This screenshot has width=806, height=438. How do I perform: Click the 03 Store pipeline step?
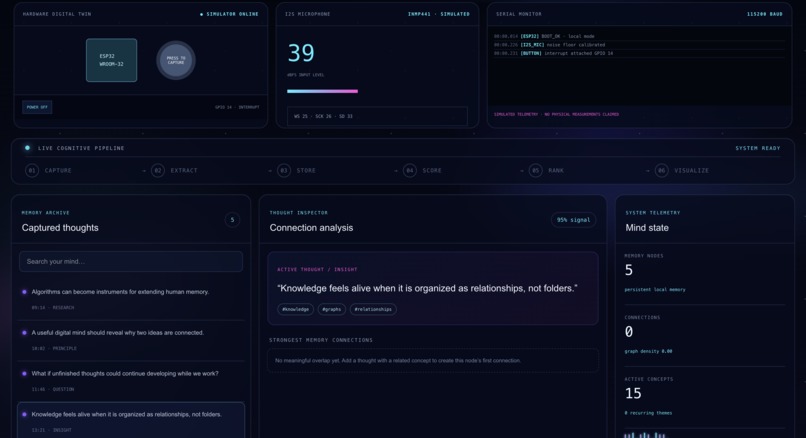pyautogui.click(x=297, y=170)
